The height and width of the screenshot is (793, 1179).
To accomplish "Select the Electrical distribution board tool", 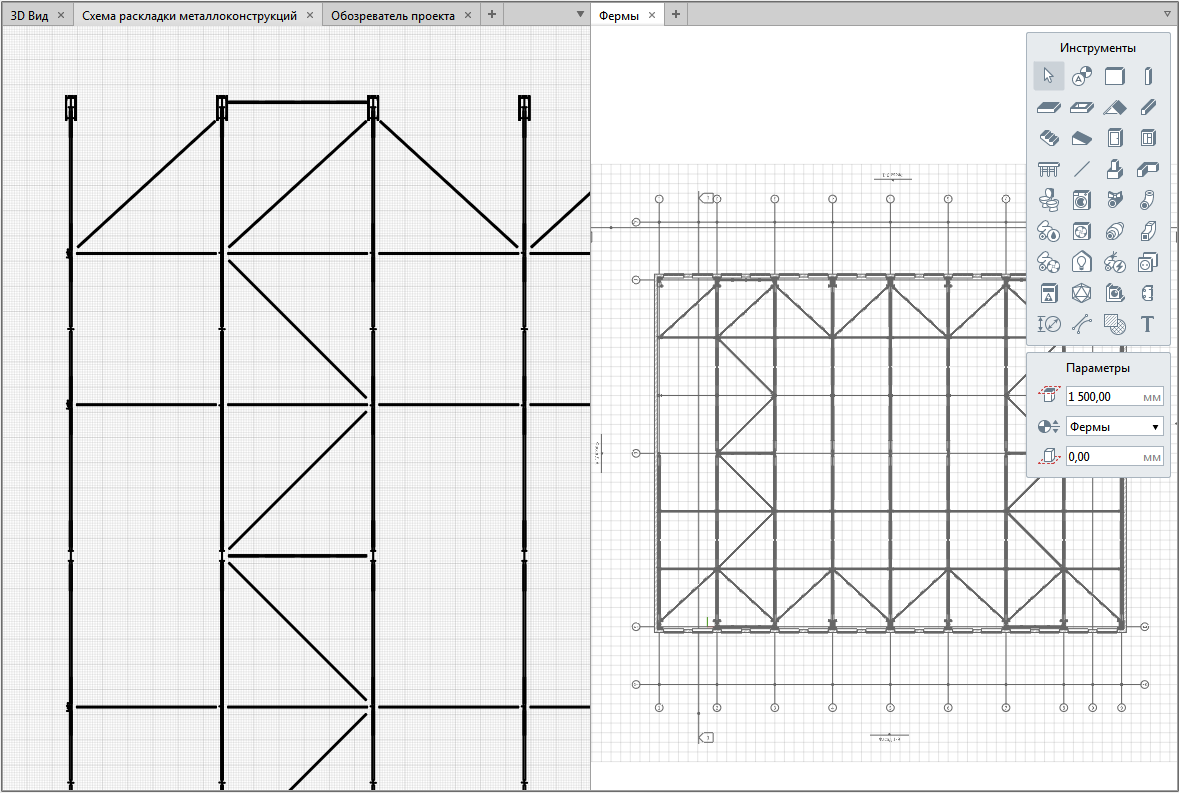I will tap(1048, 293).
